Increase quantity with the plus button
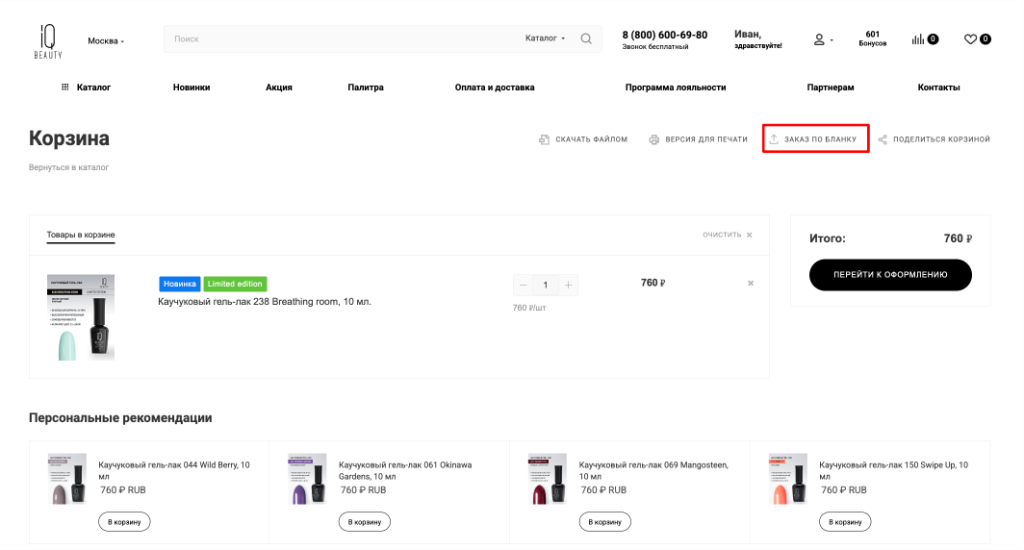The height and width of the screenshot is (550, 1024). (568, 285)
